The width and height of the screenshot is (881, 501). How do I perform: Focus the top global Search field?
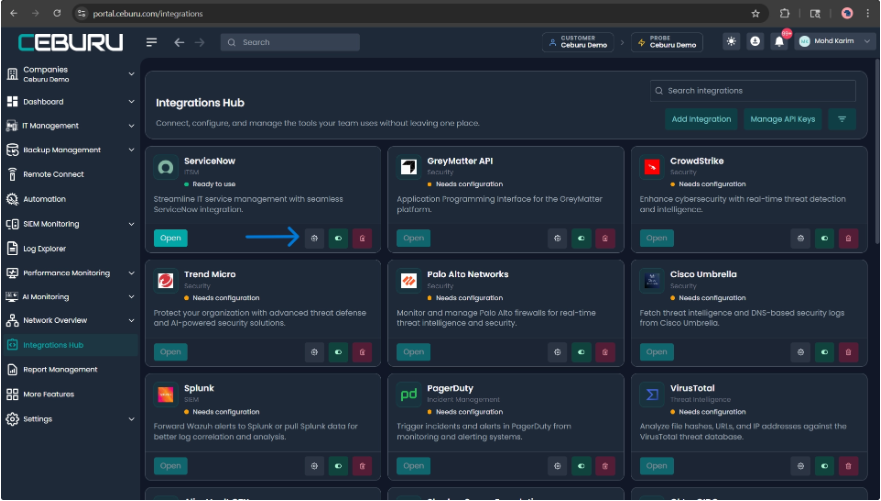click(x=290, y=42)
